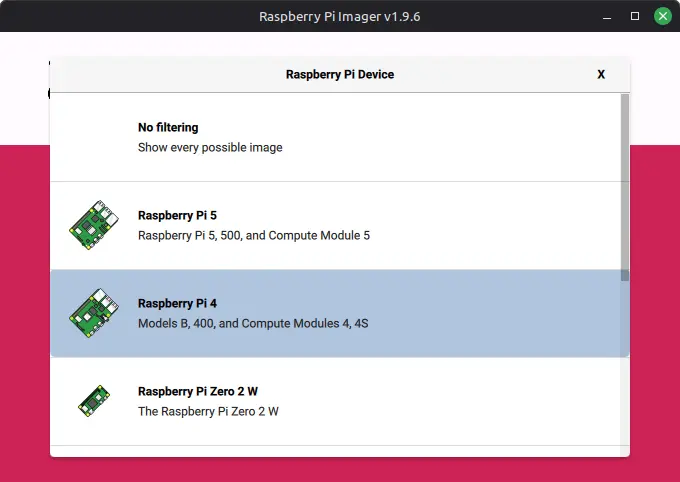Screen dimensions: 680x482
Task: Click the scrollbar track below the thumb
Action: (x=625, y=380)
